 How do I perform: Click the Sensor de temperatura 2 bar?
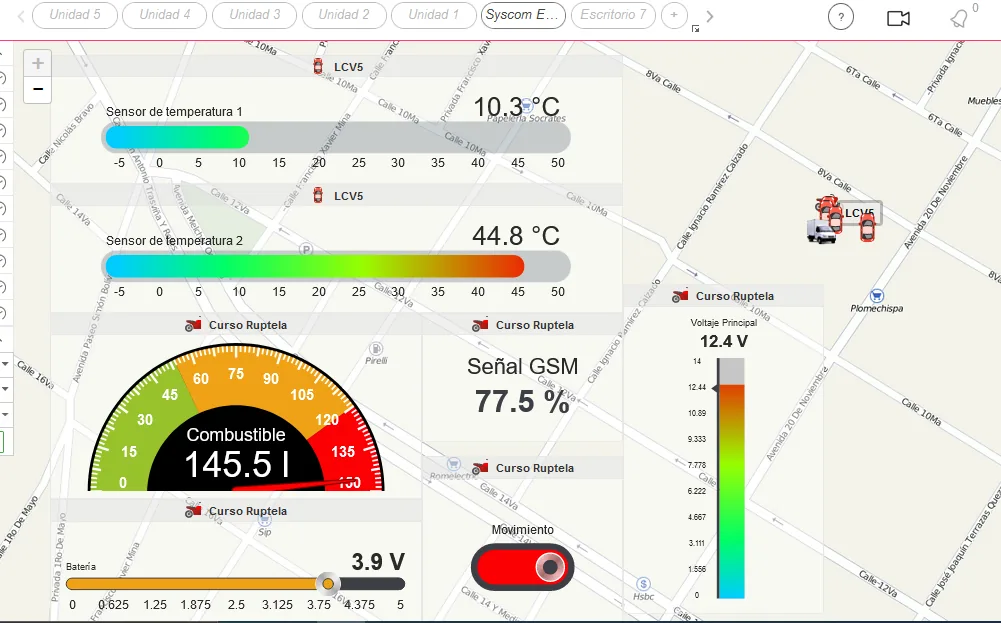pyautogui.click(x=336, y=266)
